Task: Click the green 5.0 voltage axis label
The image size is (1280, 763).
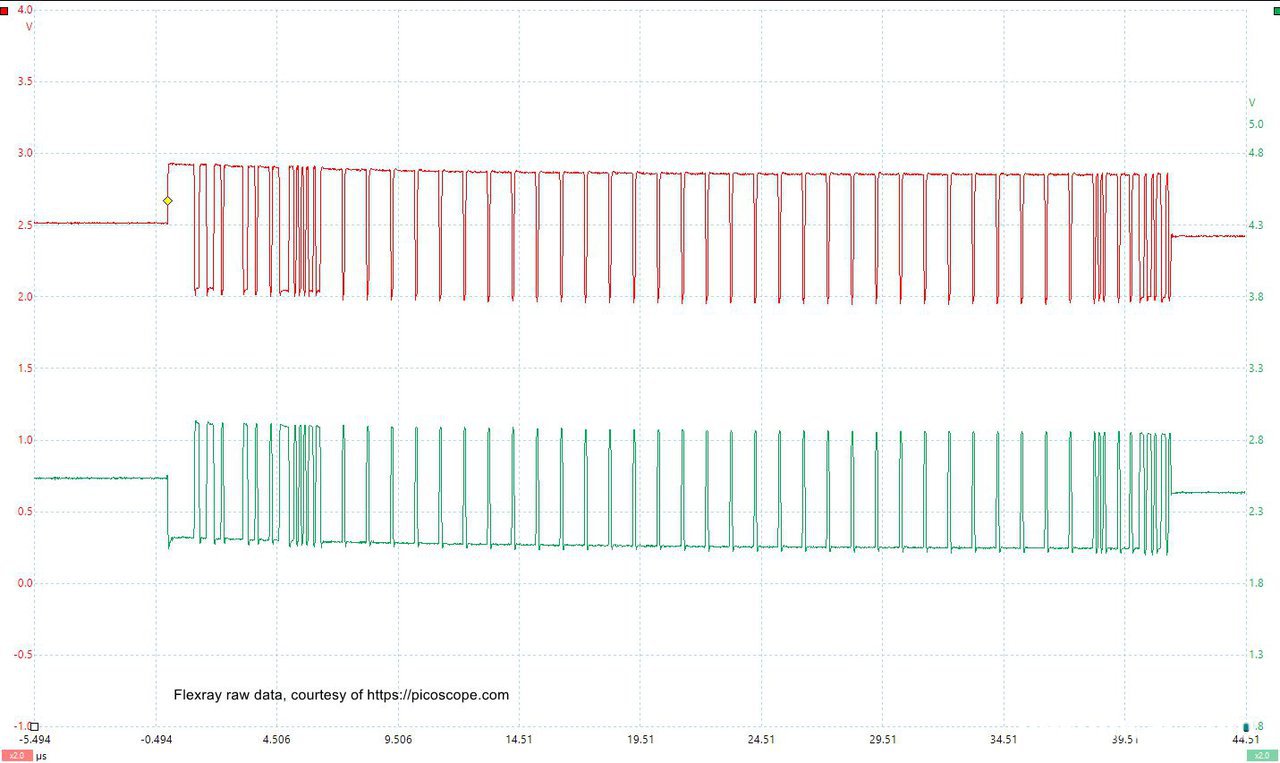Action: tap(1255, 124)
